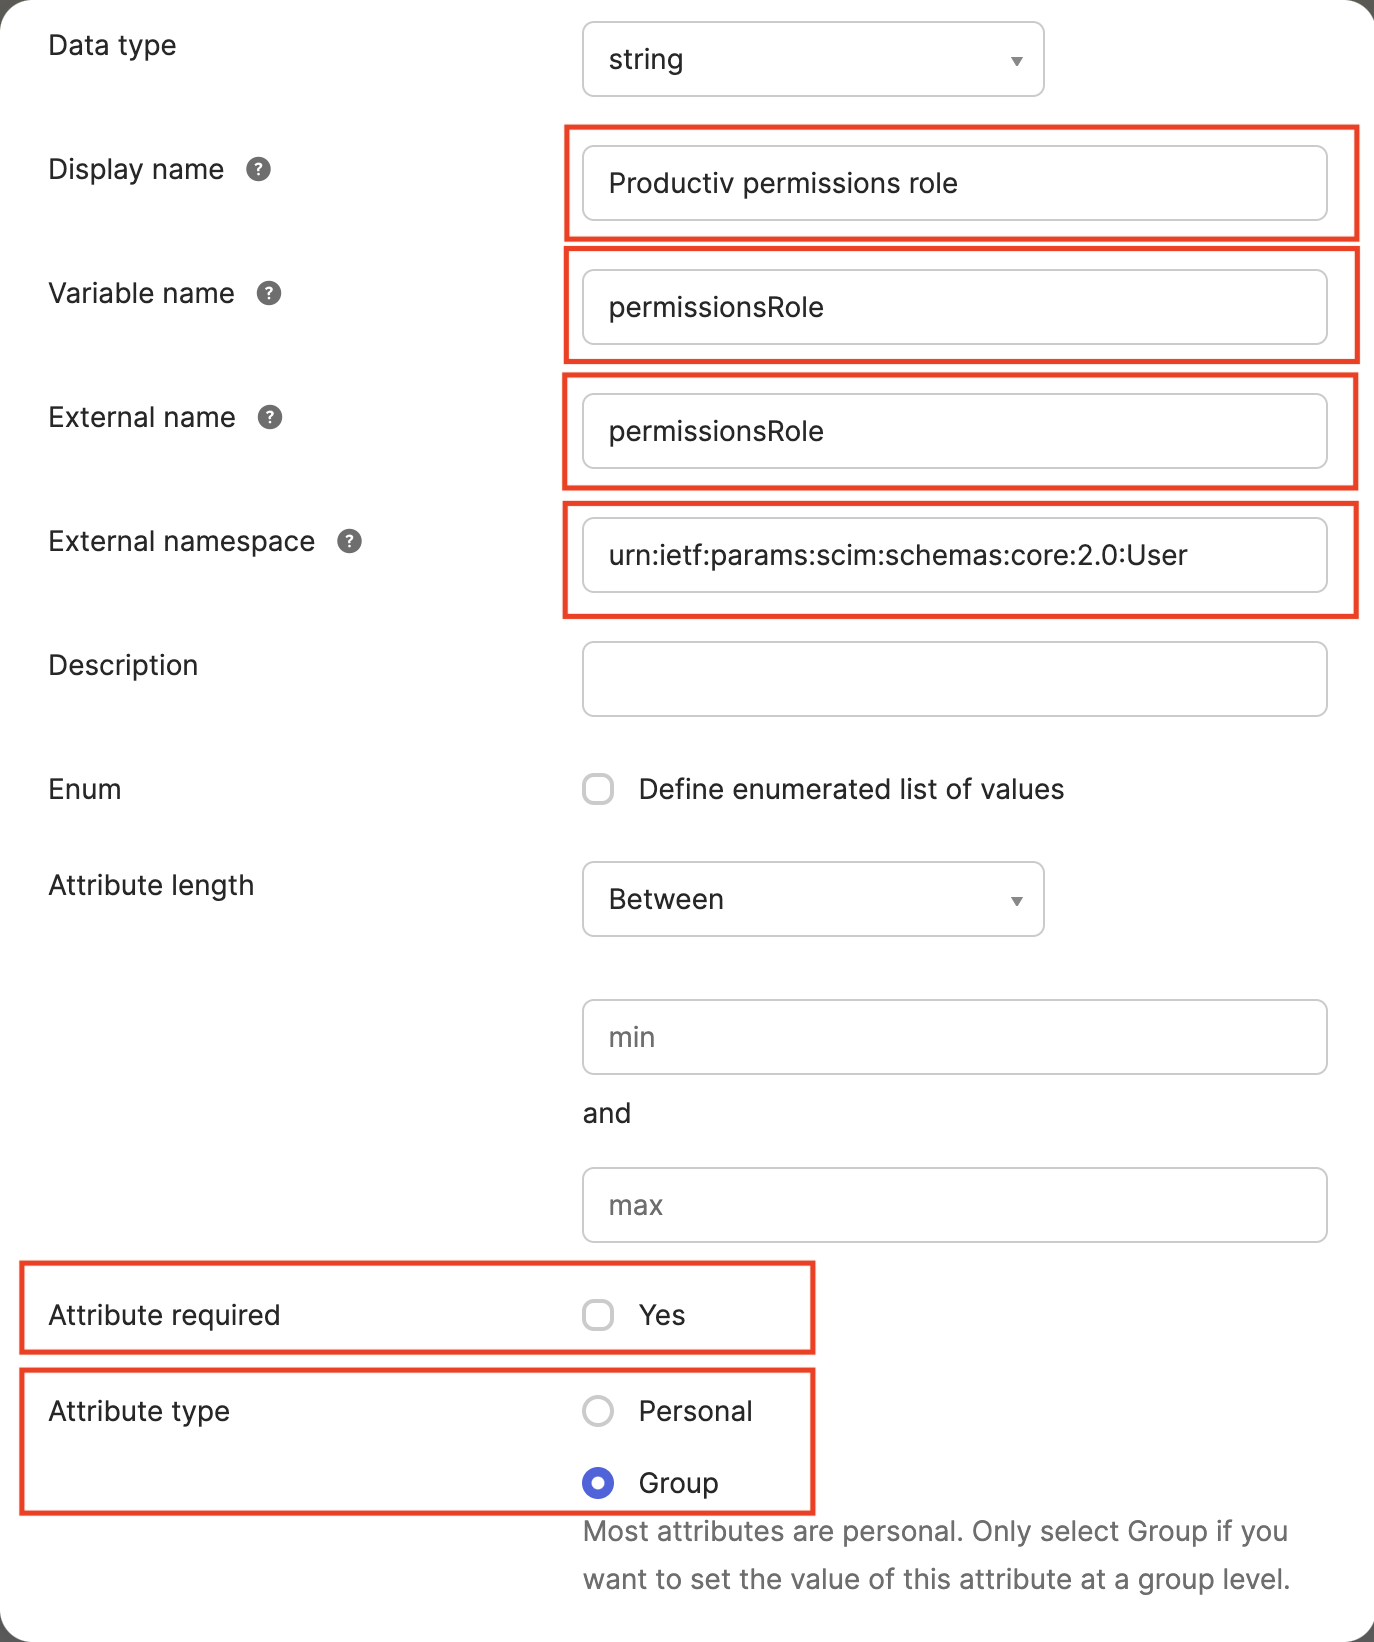Click the question mark next to External name

point(270,417)
